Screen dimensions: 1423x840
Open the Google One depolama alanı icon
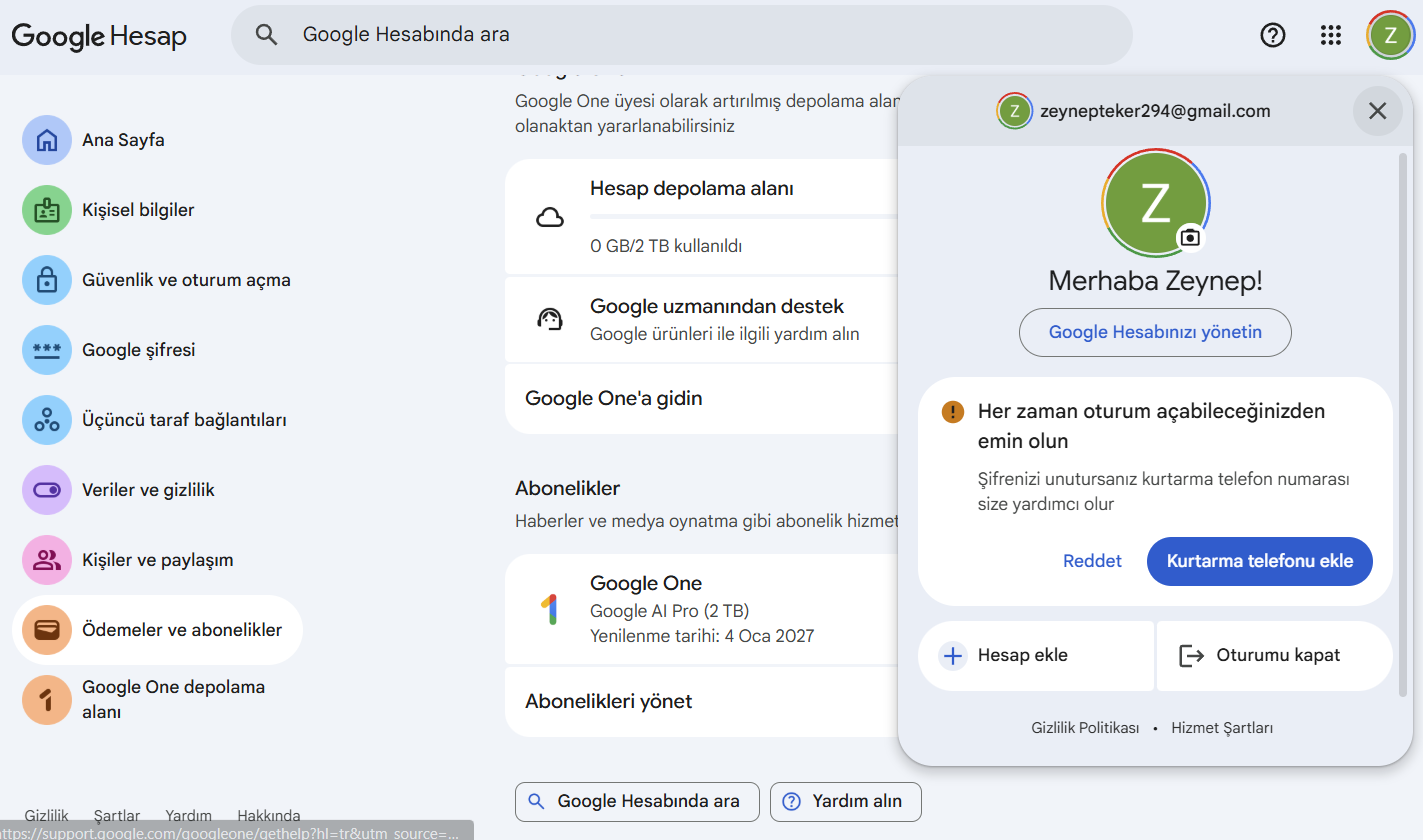coord(47,700)
